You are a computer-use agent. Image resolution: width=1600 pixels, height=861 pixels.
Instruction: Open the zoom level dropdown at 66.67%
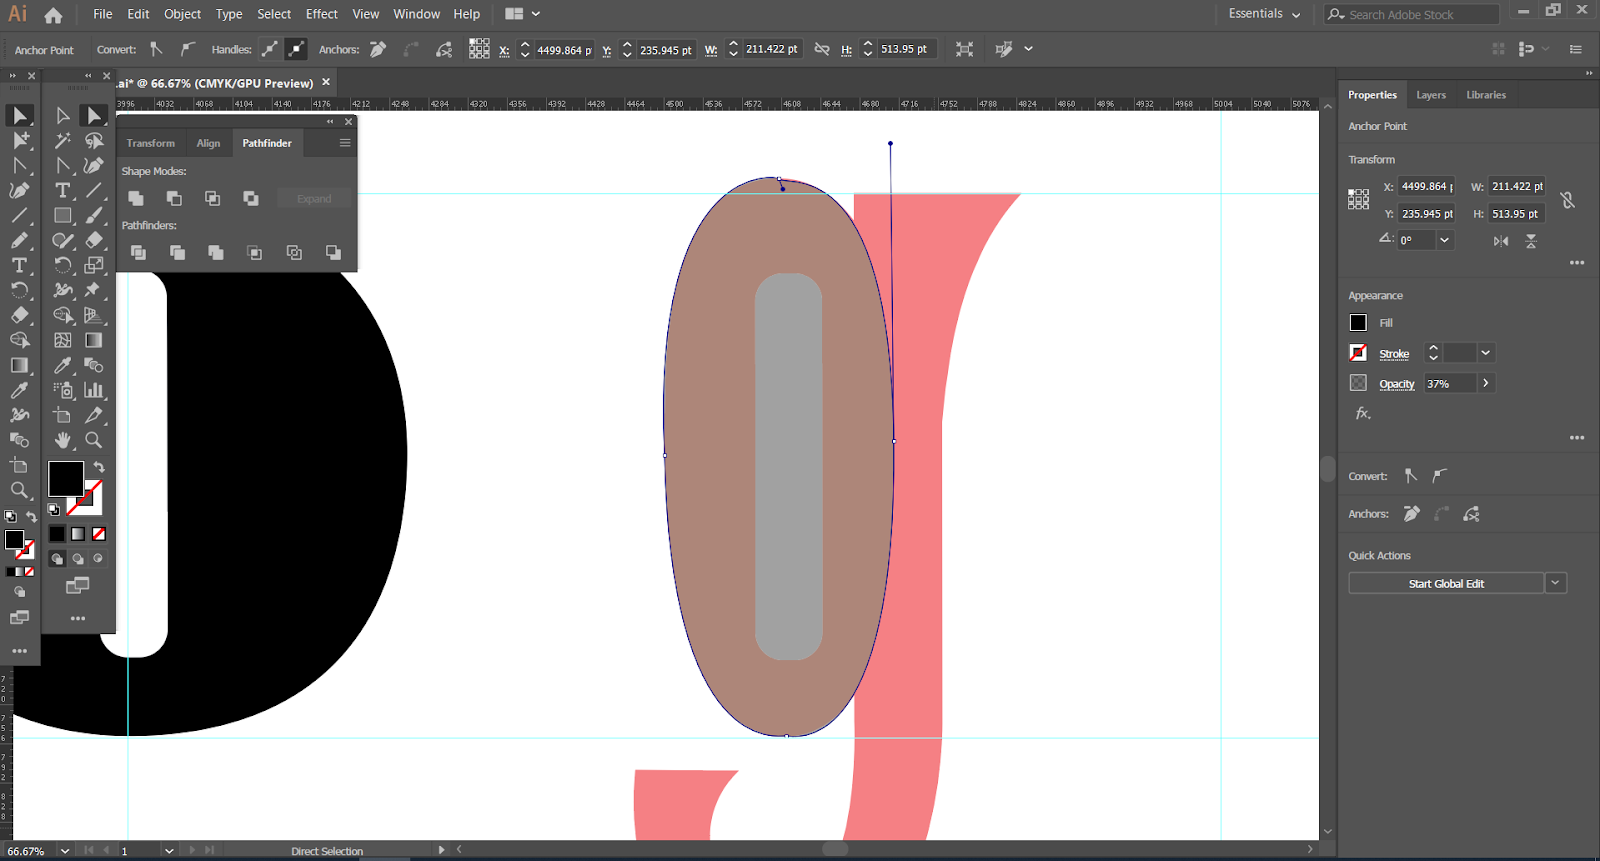(x=65, y=851)
